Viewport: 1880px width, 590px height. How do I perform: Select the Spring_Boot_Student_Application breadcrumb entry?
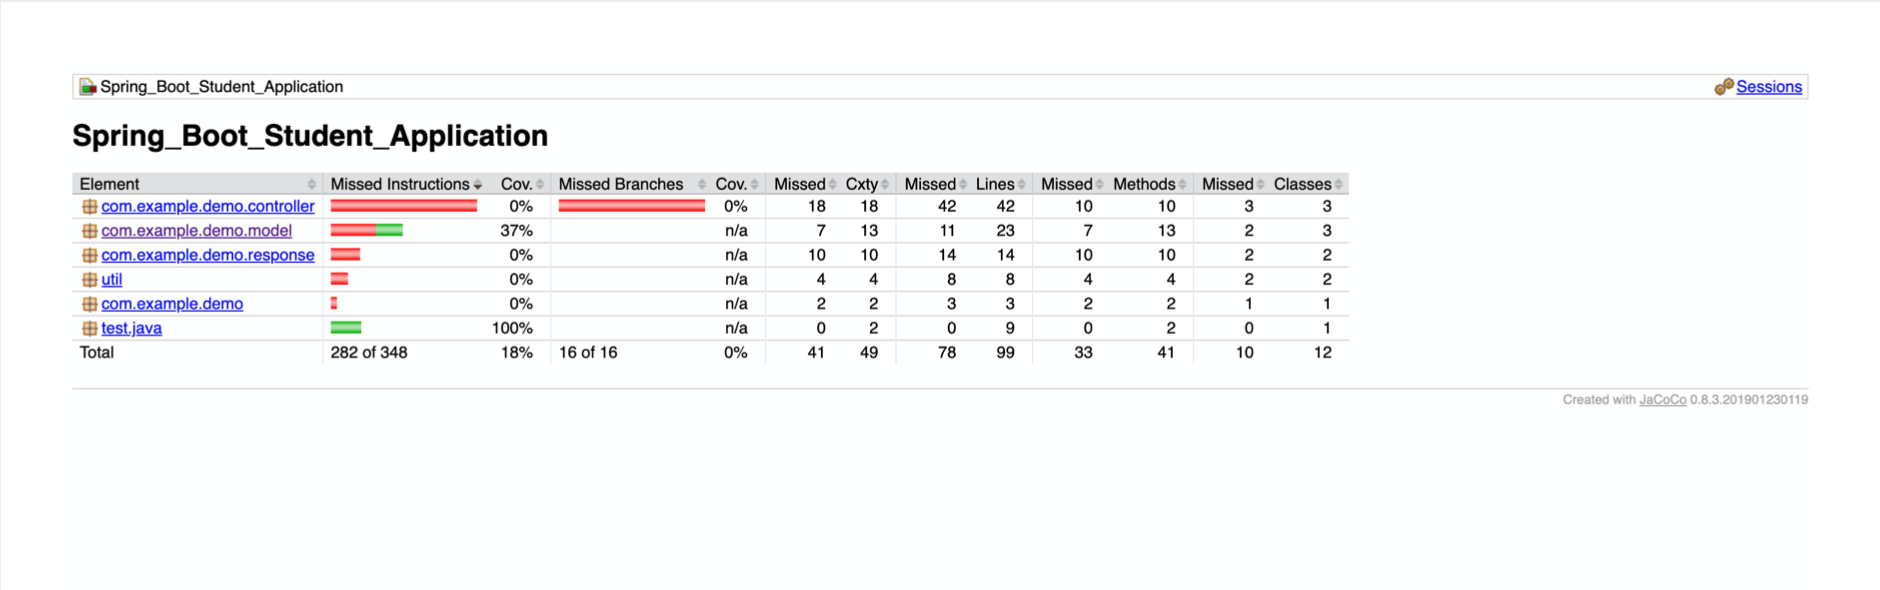(x=220, y=86)
